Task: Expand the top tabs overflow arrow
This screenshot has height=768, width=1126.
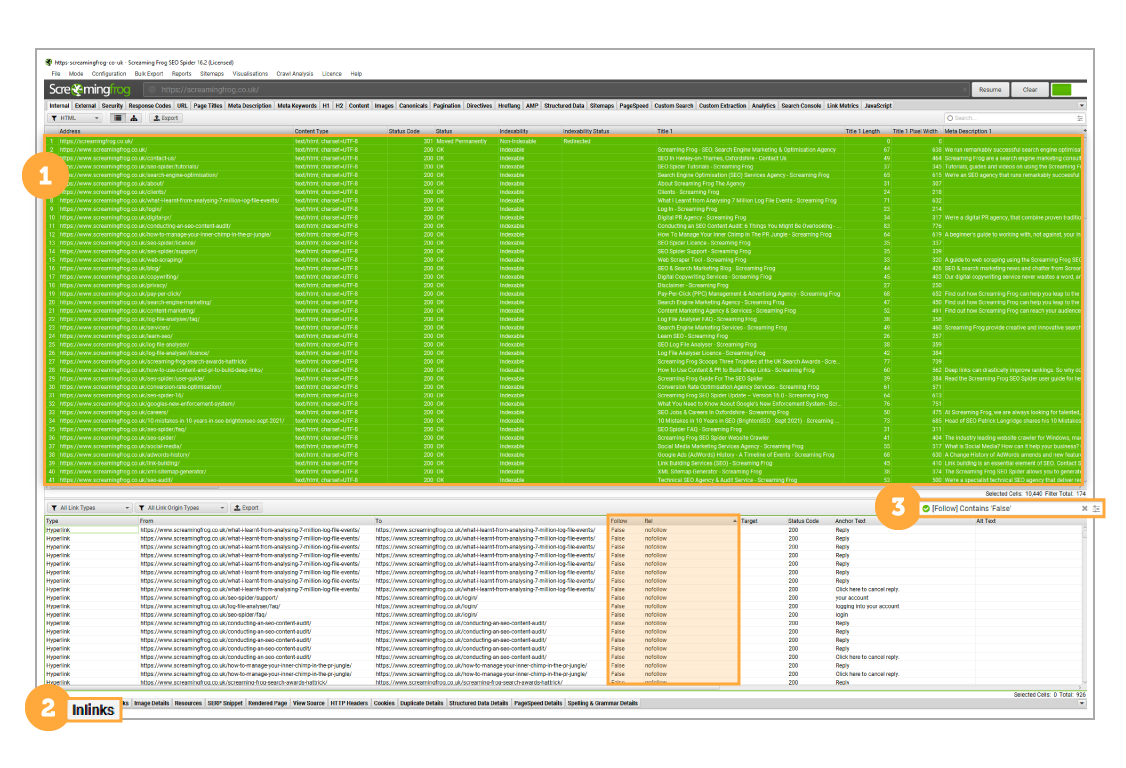Action: (1081, 106)
